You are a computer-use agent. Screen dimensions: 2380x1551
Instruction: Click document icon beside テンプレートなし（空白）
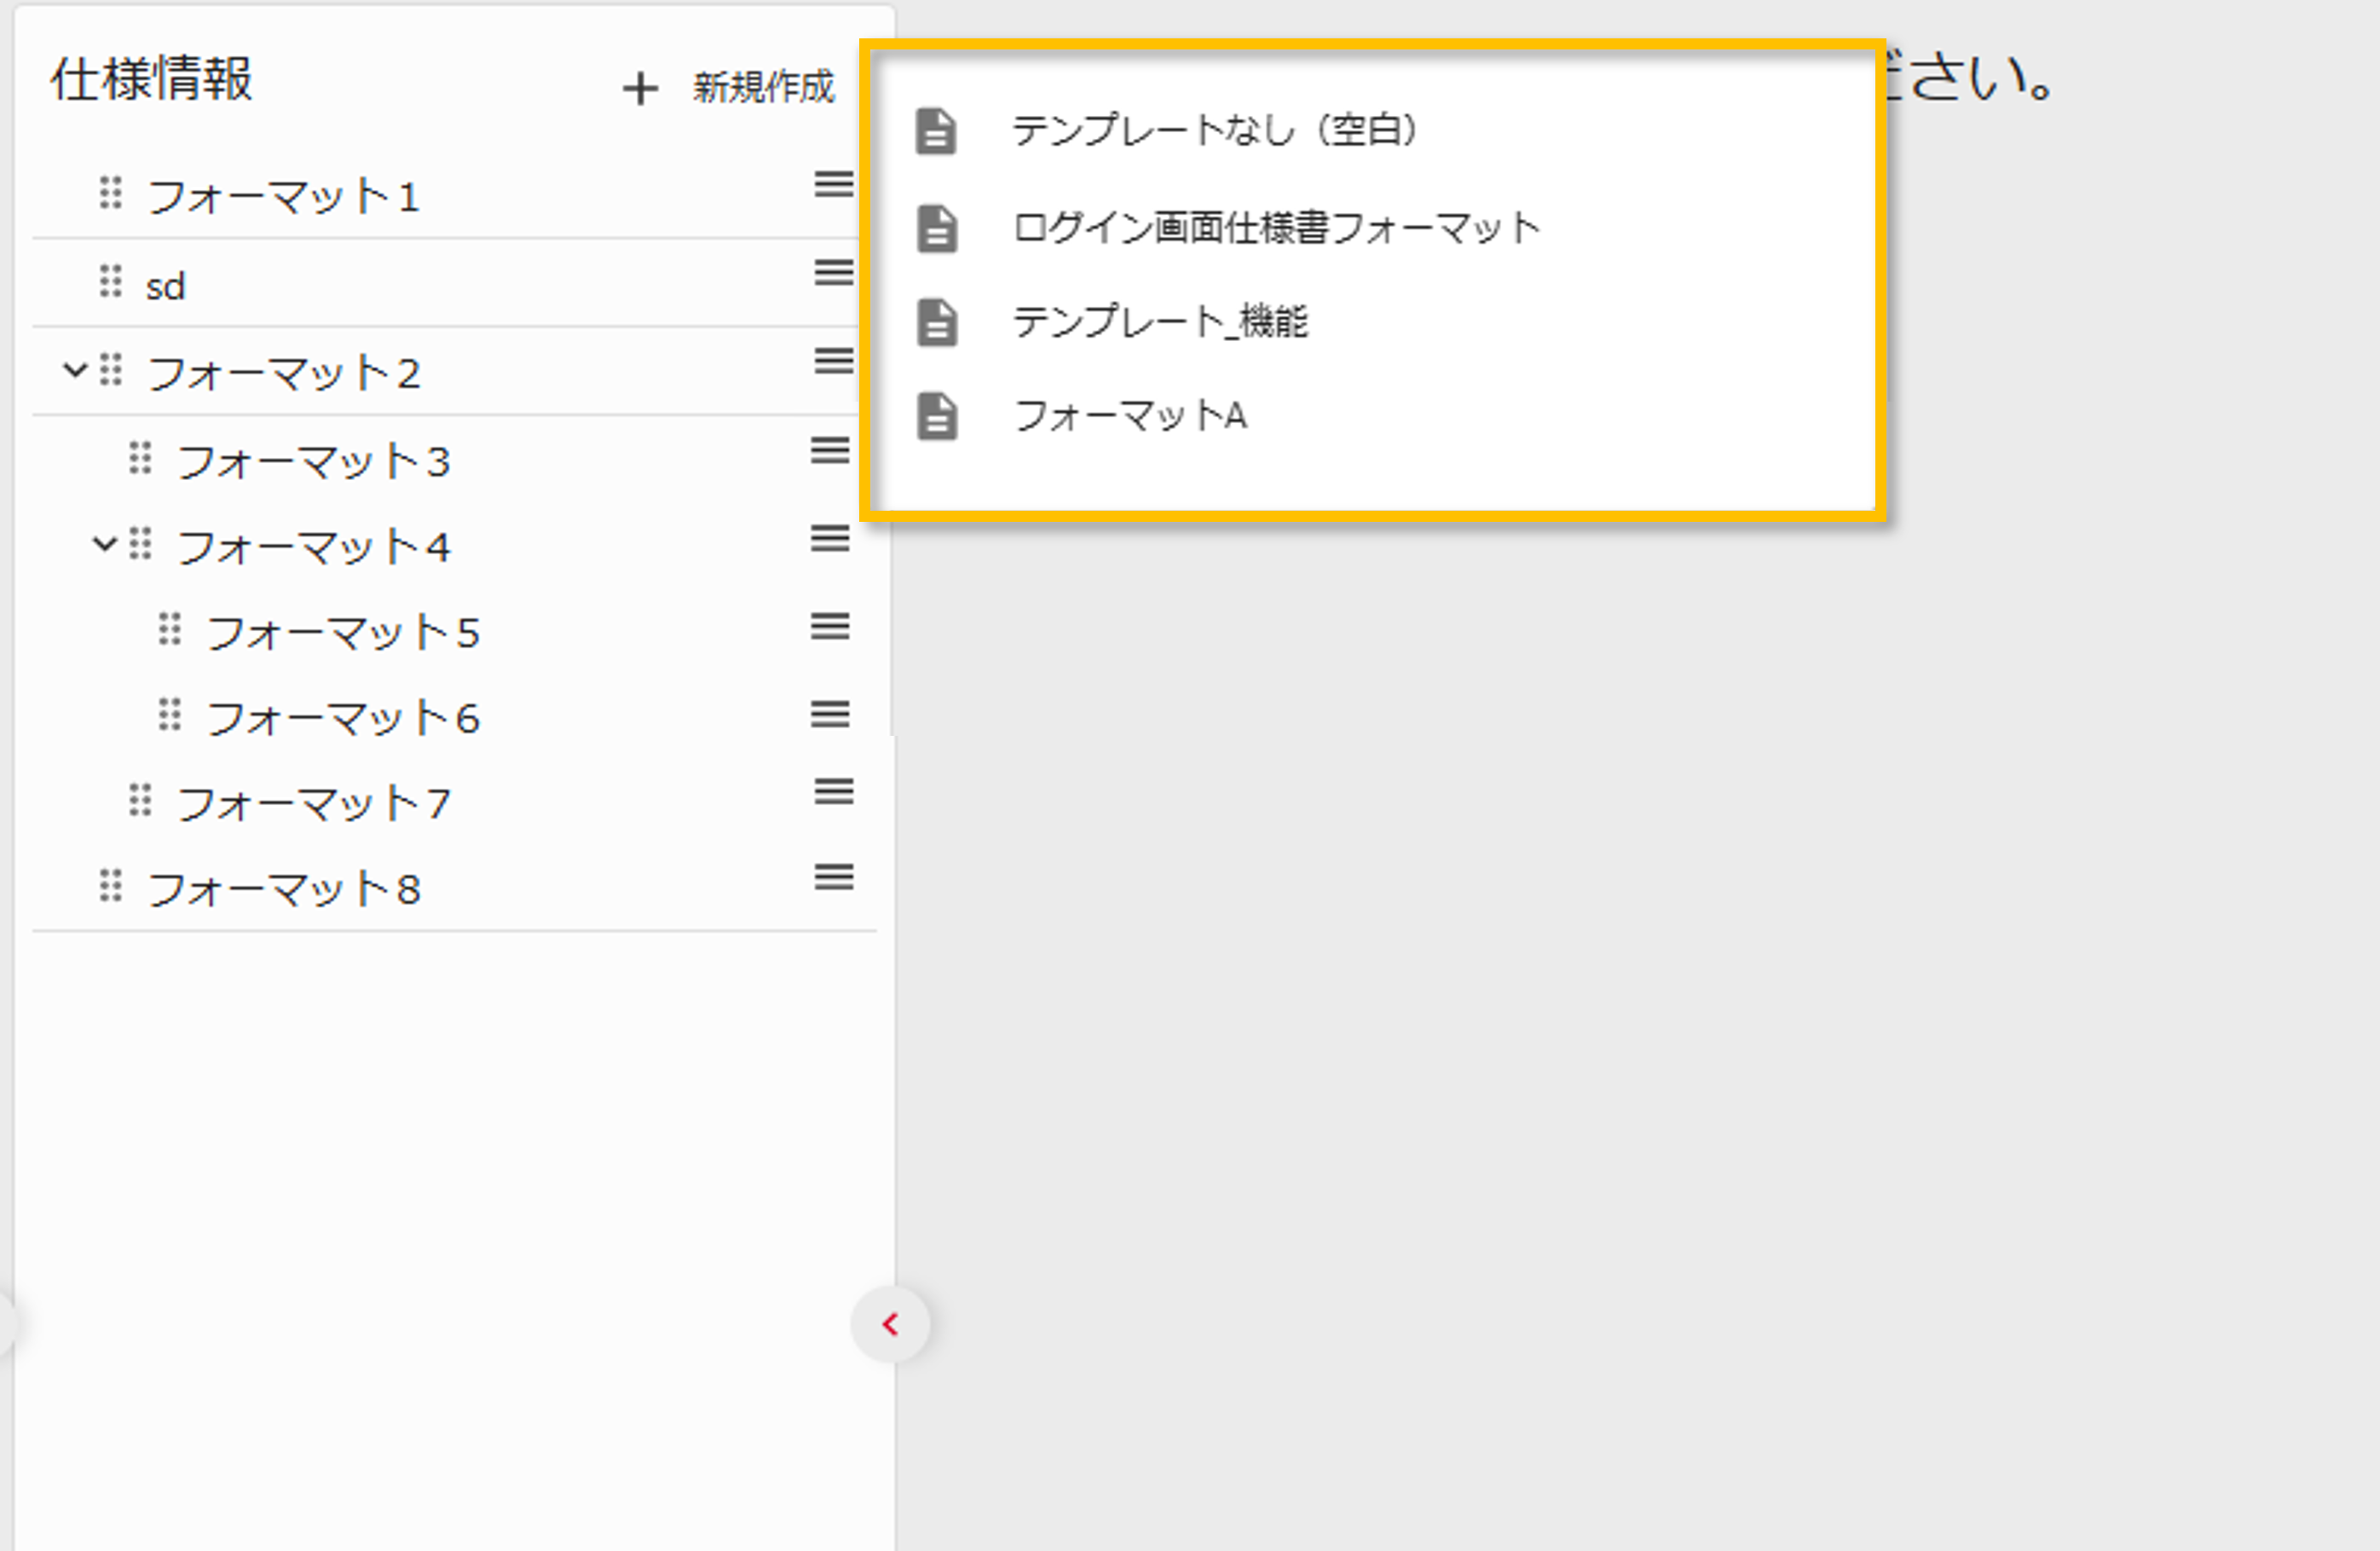tap(936, 131)
